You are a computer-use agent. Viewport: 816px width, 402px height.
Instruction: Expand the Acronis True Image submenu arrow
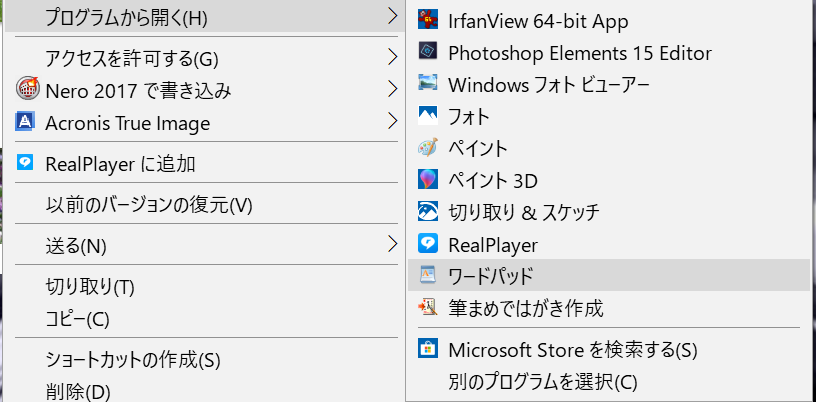393,121
